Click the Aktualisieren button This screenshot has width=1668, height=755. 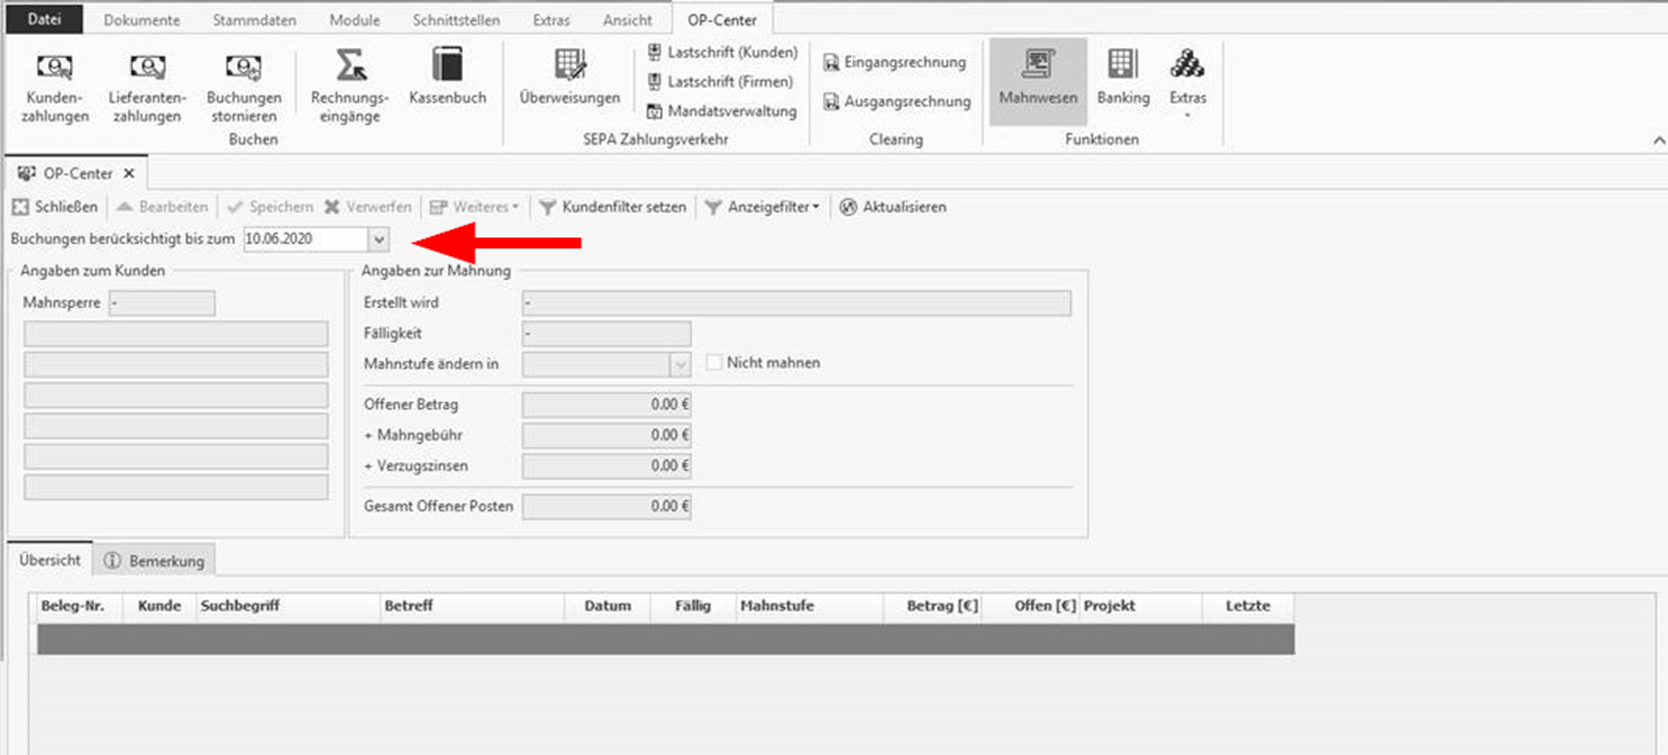point(893,207)
